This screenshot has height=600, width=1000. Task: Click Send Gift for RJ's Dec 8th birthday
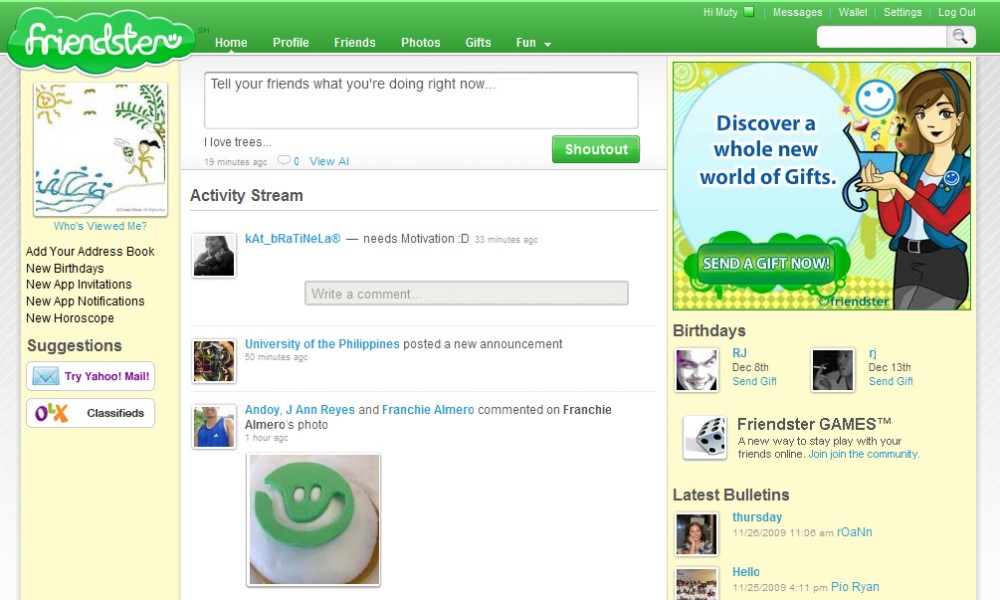click(x=754, y=381)
